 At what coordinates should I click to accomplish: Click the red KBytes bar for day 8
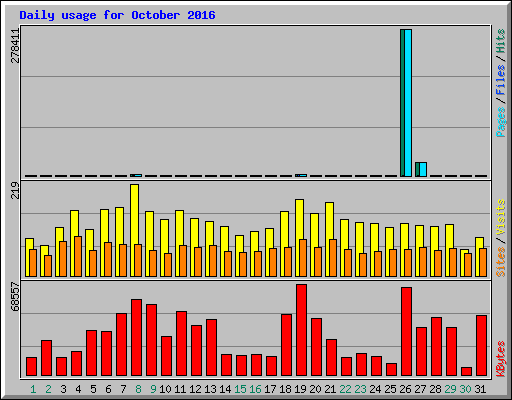click(x=136, y=338)
